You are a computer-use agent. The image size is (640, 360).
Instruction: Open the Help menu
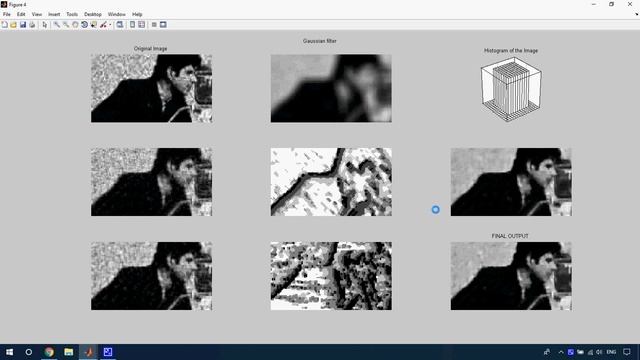click(x=137, y=14)
